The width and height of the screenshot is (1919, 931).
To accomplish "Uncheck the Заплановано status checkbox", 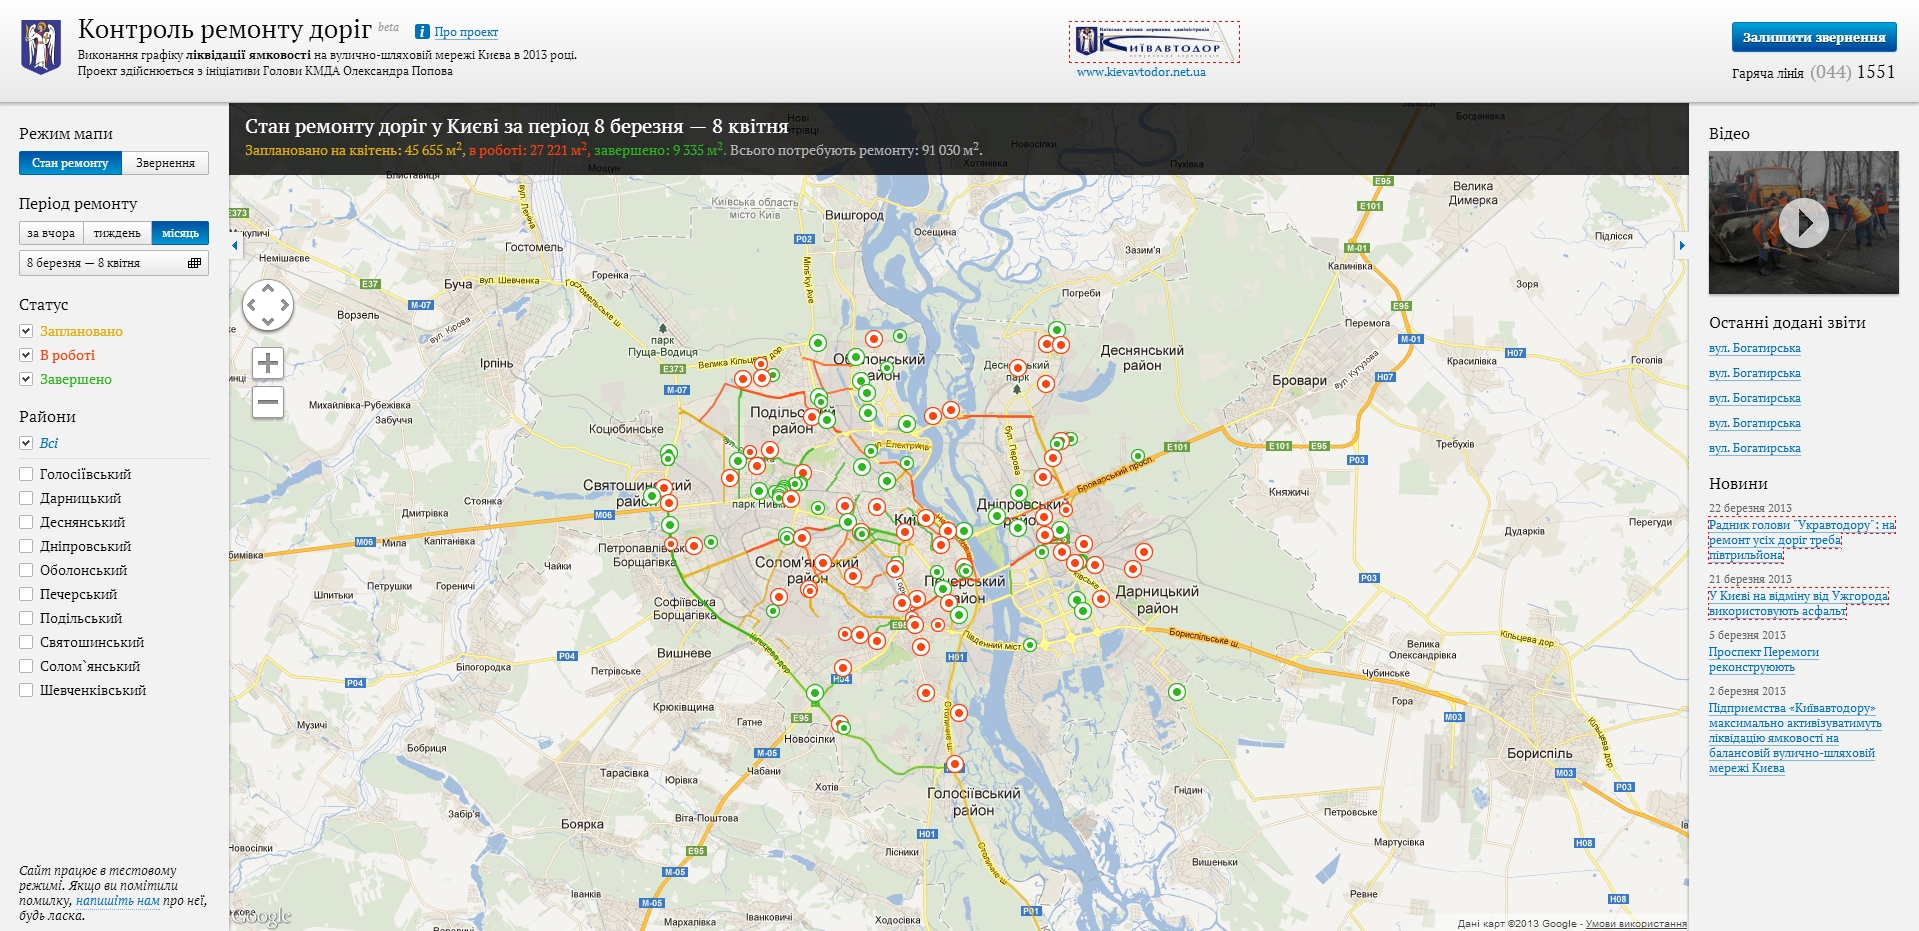I will click(27, 331).
